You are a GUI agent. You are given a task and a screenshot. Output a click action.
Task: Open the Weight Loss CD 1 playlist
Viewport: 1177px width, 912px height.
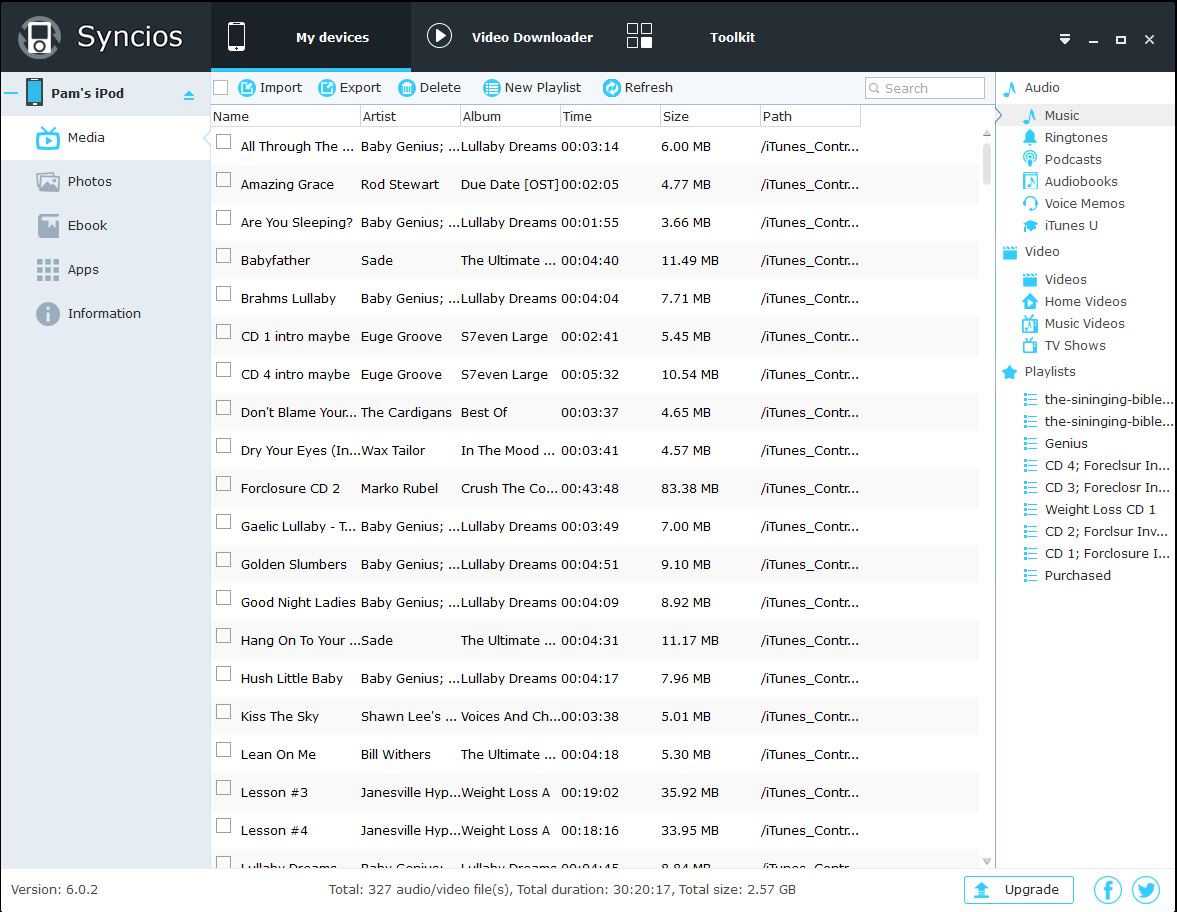click(1100, 510)
